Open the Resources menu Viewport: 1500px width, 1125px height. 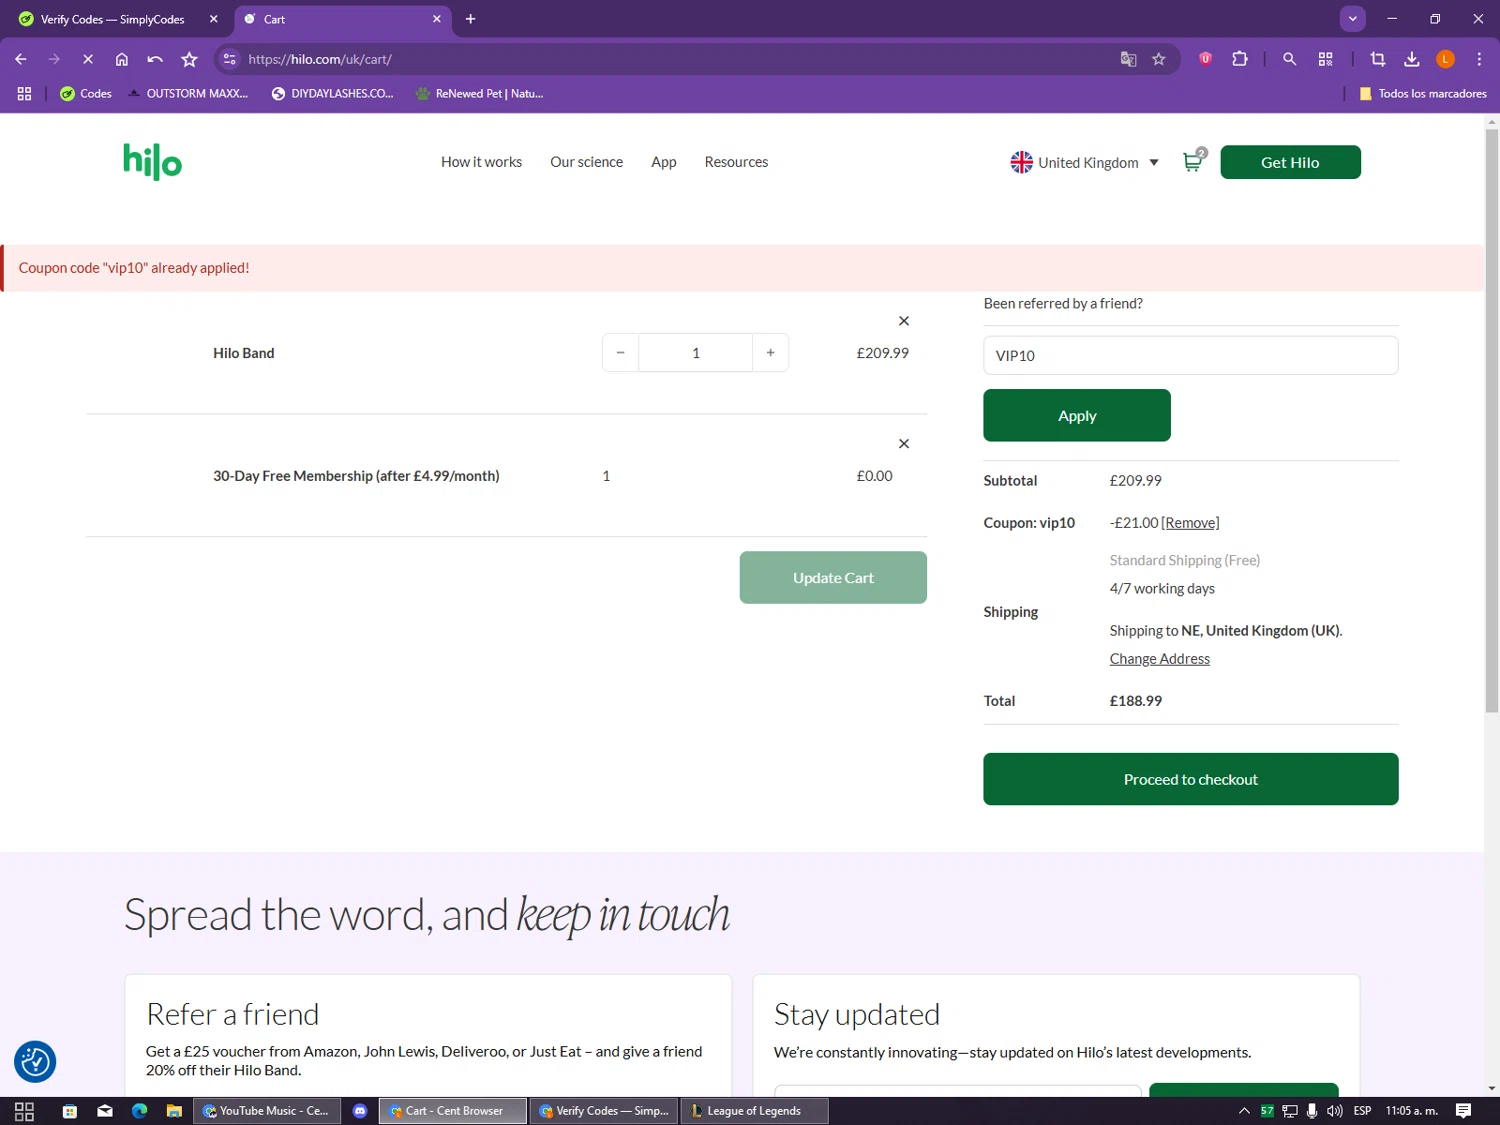pyautogui.click(x=736, y=162)
